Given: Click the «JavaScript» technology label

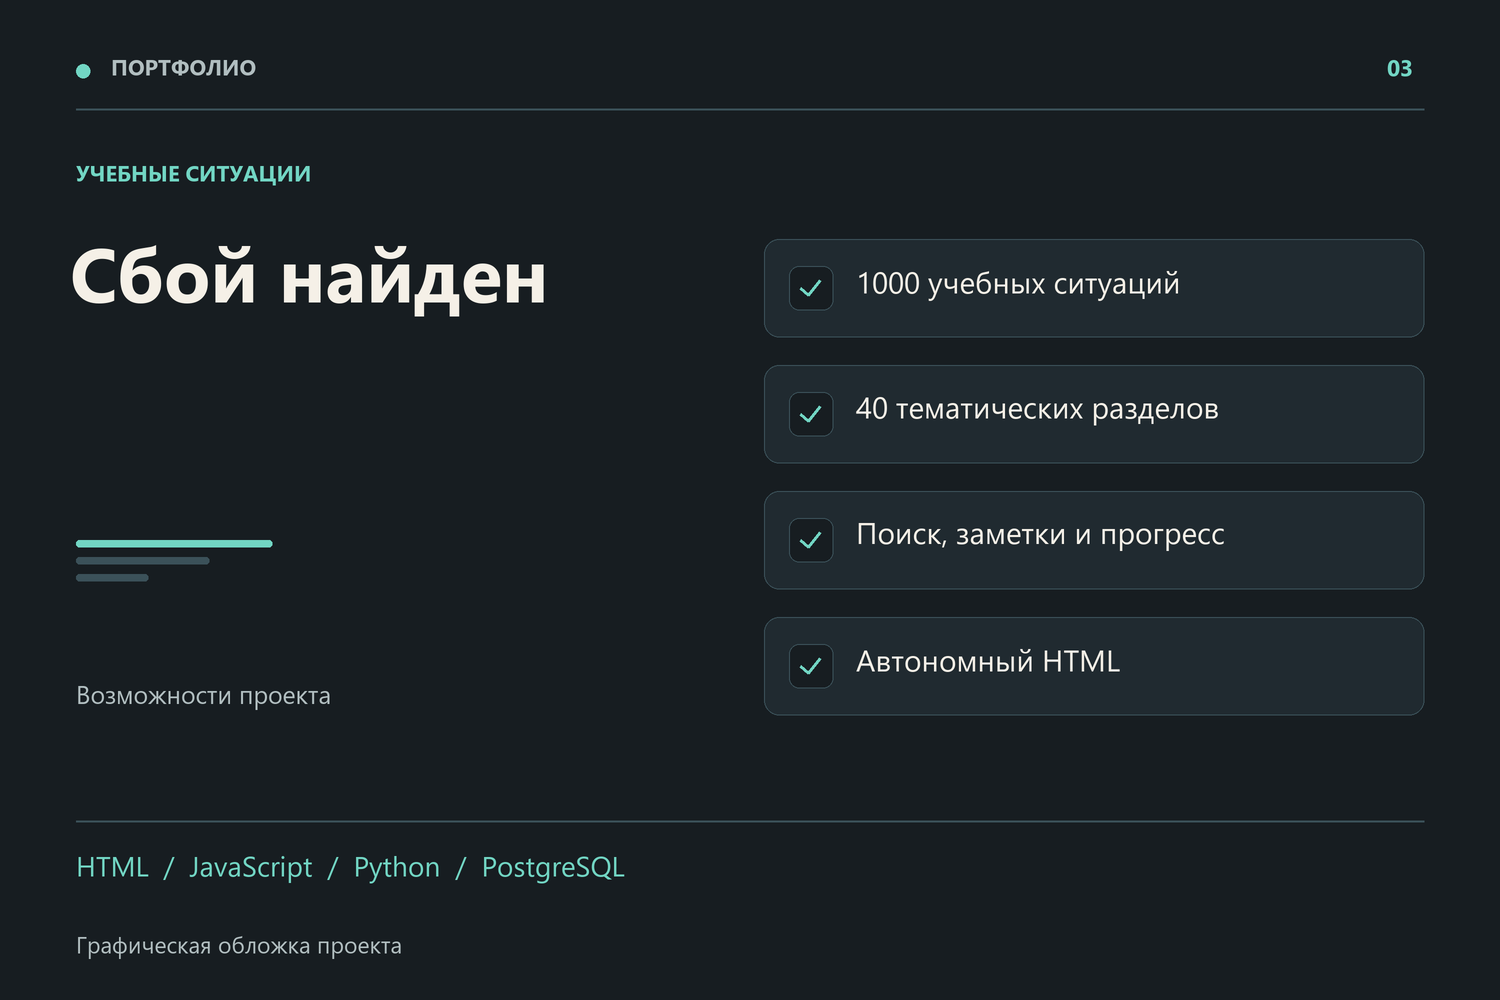Looking at the screenshot, I should point(251,867).
